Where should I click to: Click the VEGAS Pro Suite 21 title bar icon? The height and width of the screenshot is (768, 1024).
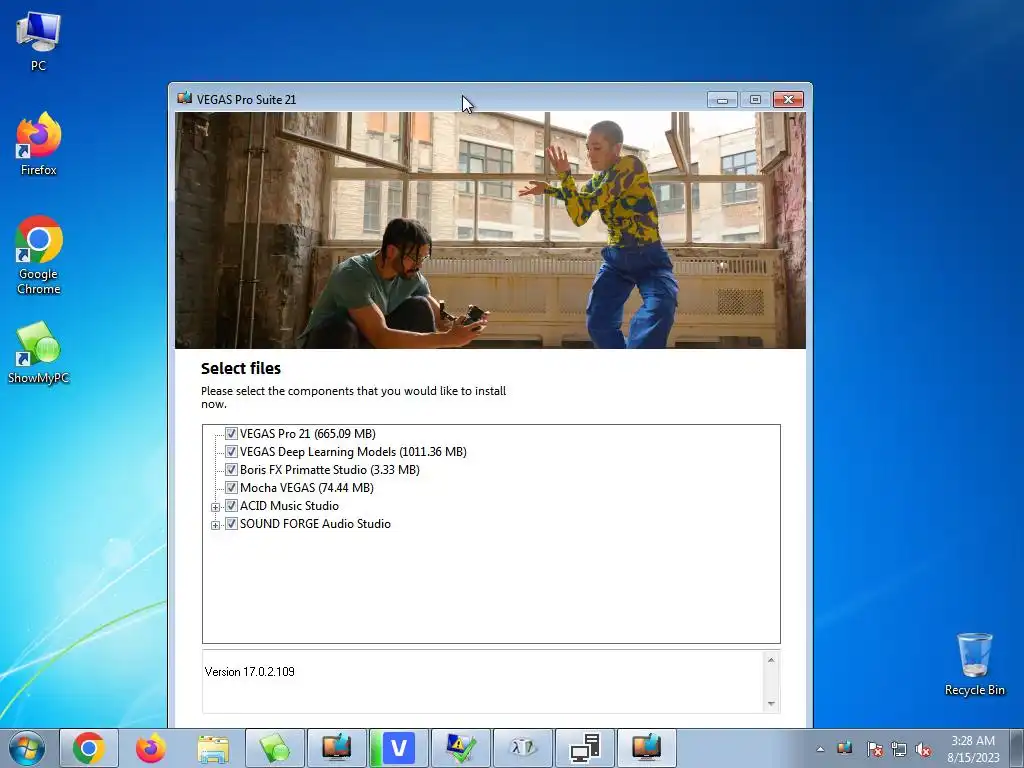(185, 99)
